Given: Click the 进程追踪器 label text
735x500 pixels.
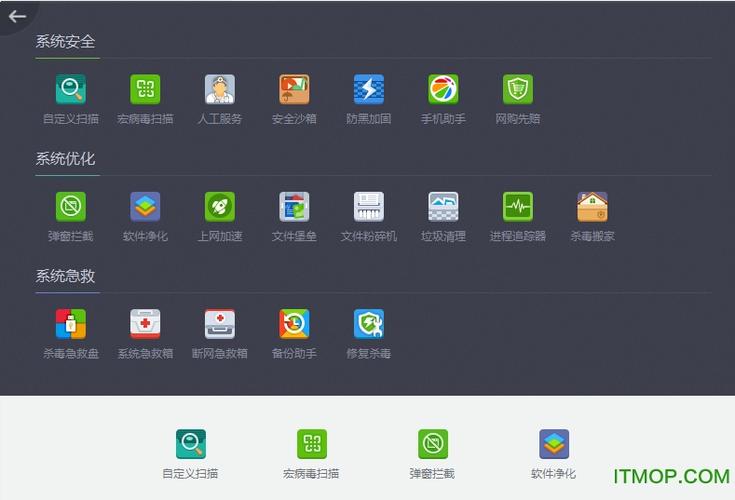Looking at the screenshot, I should 518,236.
